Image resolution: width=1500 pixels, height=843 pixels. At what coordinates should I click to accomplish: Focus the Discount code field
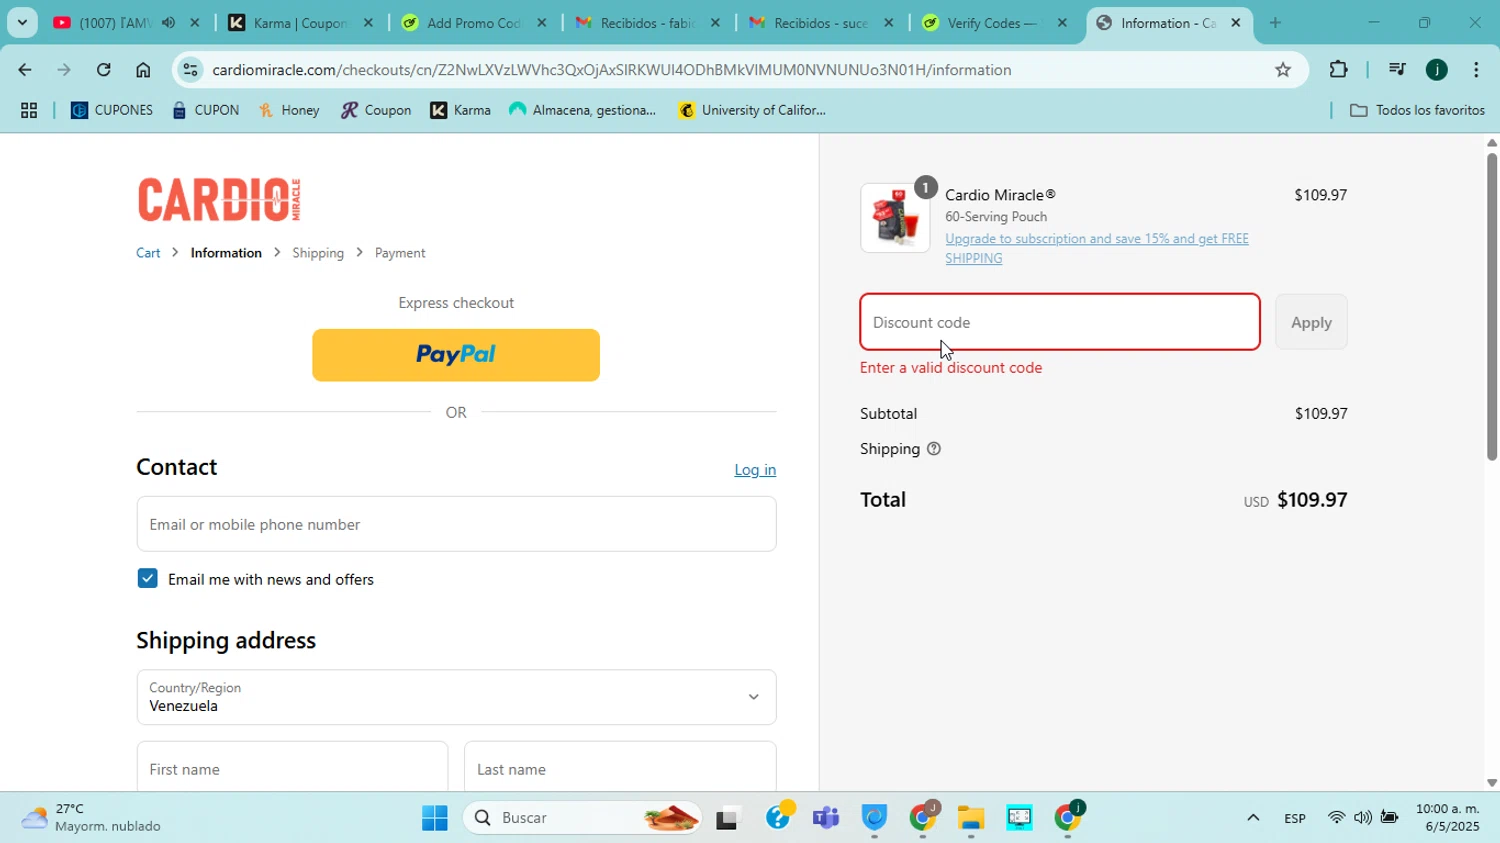1060,322
